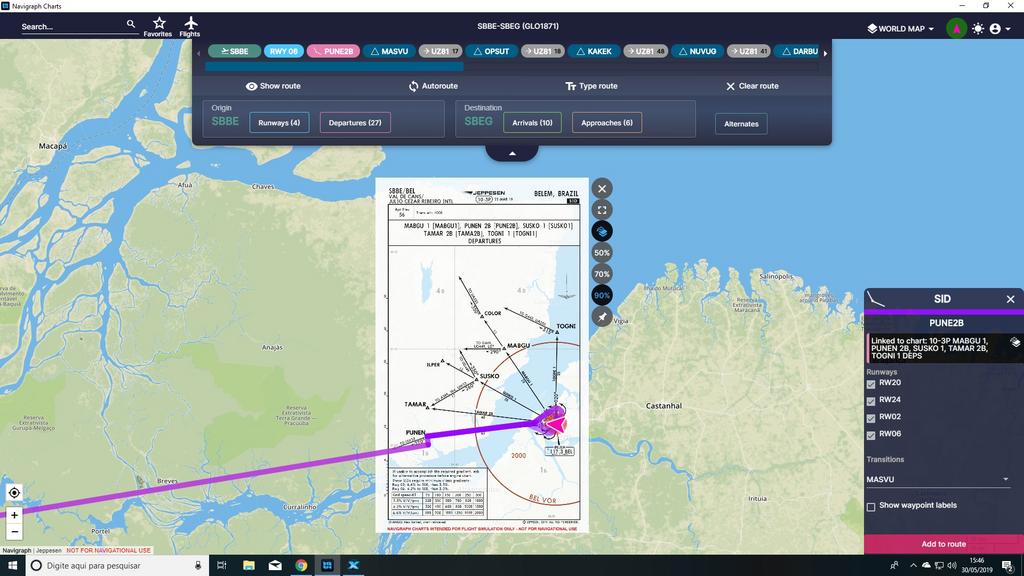Click the Navigraph taskbar icon
1024x576 pixels.
point(327,566)
